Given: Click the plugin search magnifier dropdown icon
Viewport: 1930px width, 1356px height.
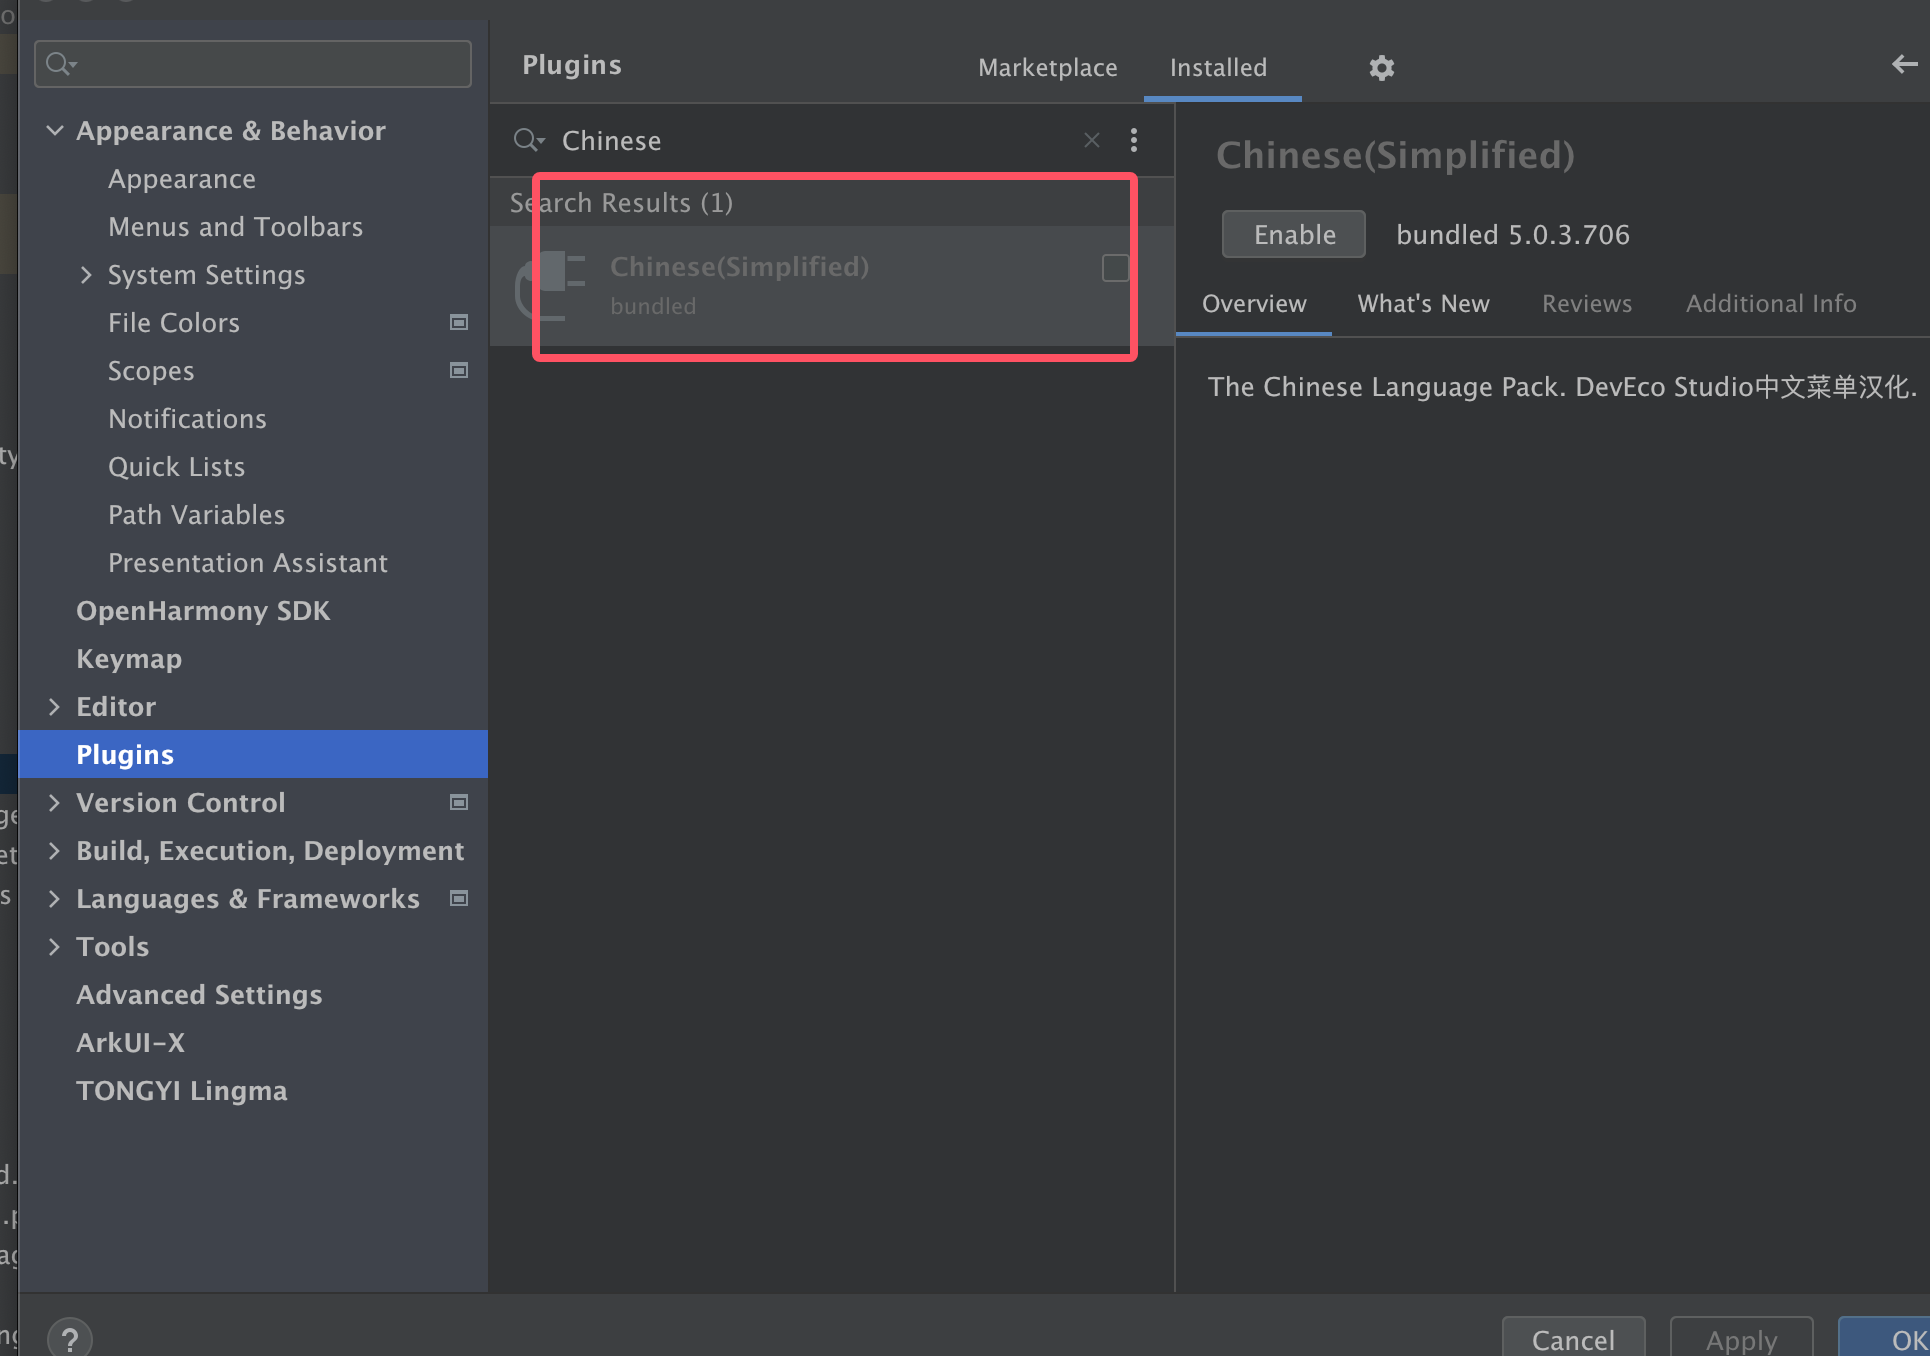Looking at the screenshot, I should point(529,140).
